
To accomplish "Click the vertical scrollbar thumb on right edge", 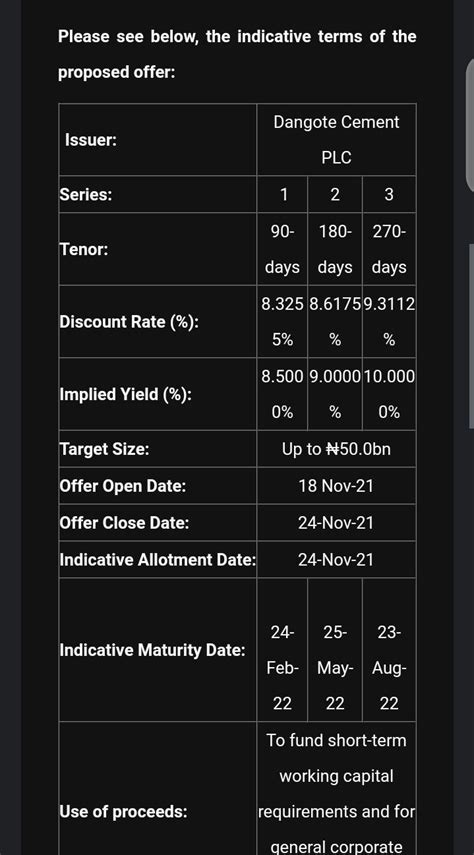I will coord(470,125).
